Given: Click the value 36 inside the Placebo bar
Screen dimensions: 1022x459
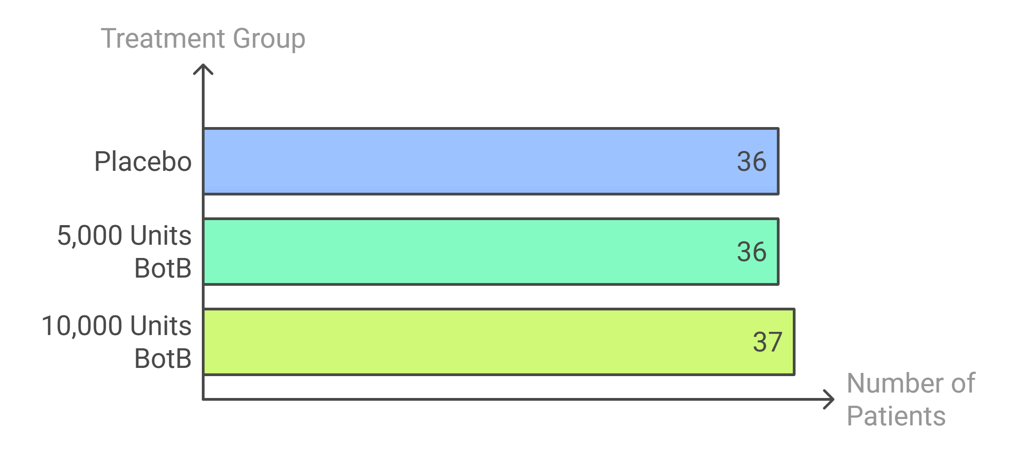Looking at the screenshot, I should (751, 161).
